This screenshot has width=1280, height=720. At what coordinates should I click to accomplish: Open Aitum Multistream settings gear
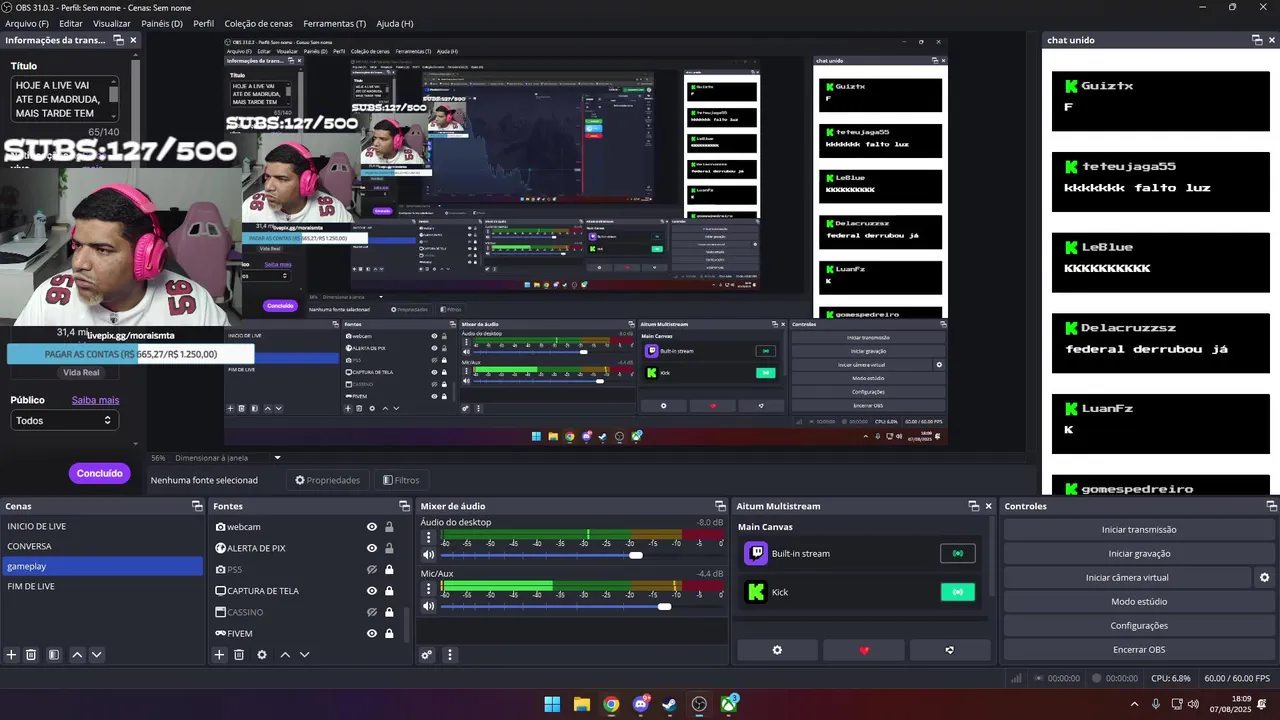777,650
